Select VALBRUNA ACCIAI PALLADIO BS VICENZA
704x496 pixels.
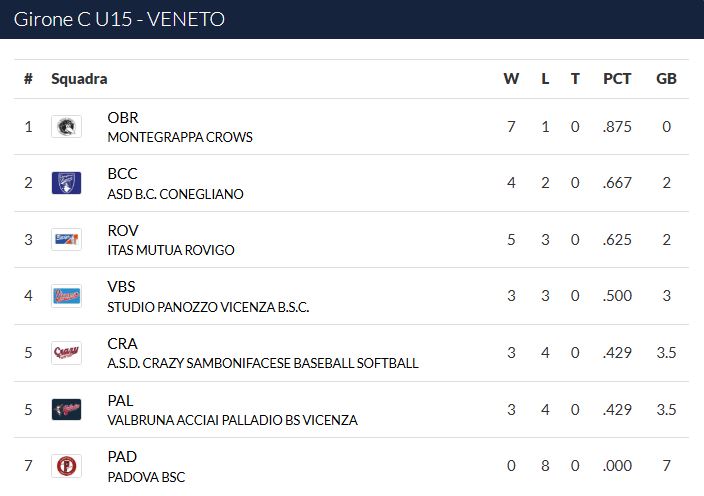click(x=233, y=420)
